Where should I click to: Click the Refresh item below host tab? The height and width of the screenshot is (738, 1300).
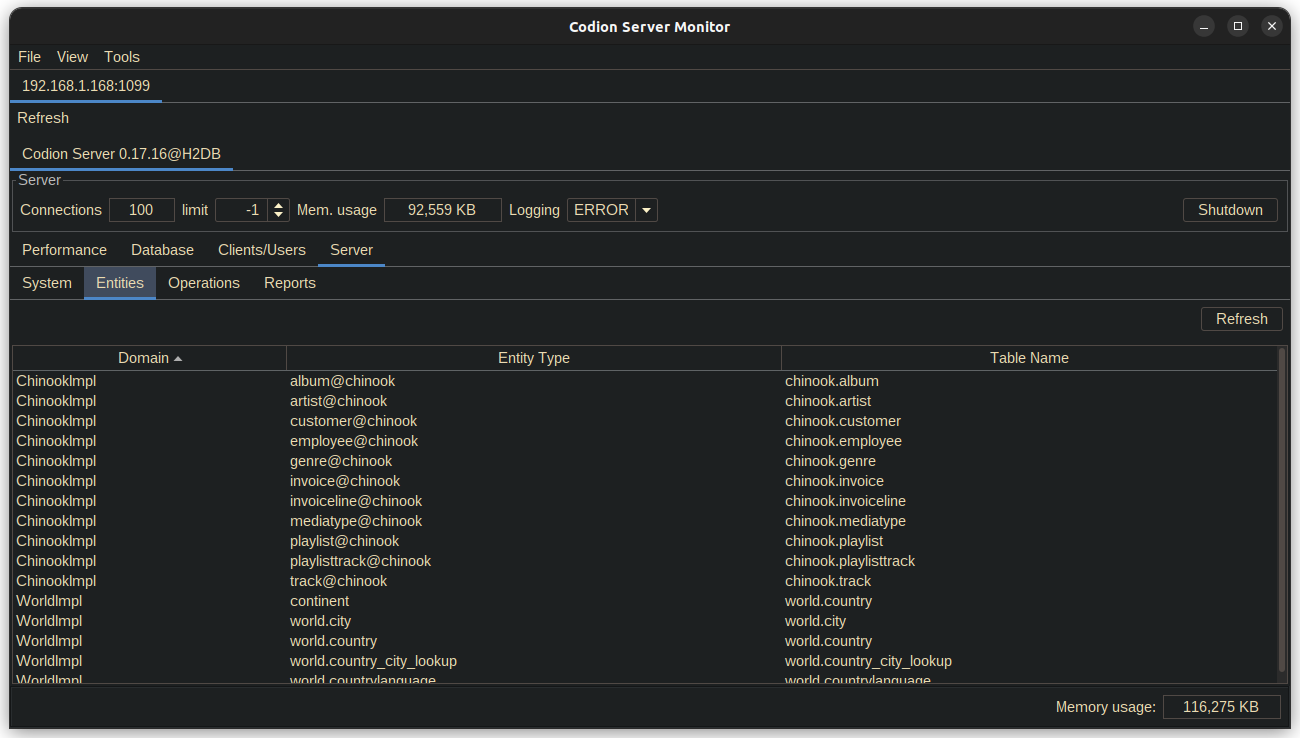coord(43,118)
